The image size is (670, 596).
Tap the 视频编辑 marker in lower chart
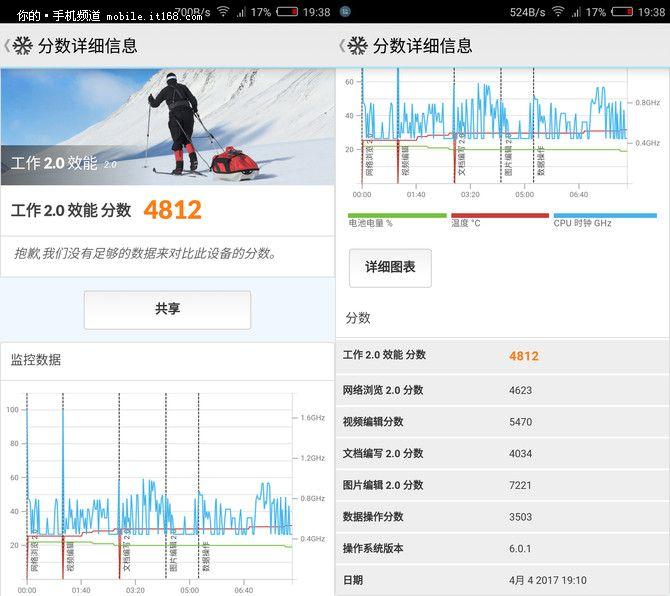tap(71, 557)
